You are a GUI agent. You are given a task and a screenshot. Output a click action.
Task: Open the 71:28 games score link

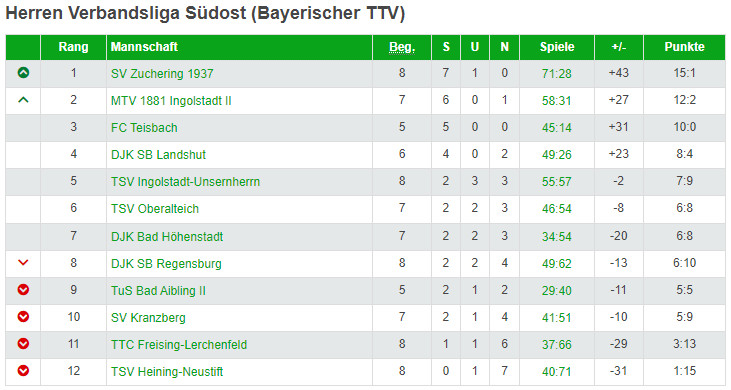click(557, 74)
